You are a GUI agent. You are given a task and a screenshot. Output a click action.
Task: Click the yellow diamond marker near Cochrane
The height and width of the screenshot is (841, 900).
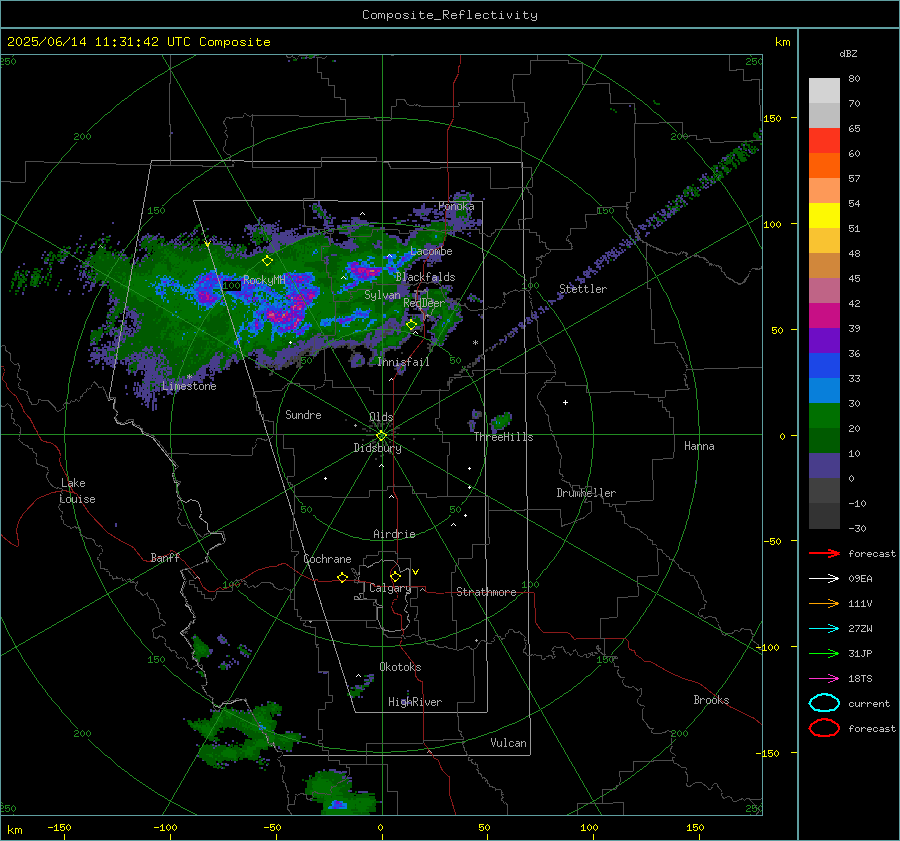342,578
